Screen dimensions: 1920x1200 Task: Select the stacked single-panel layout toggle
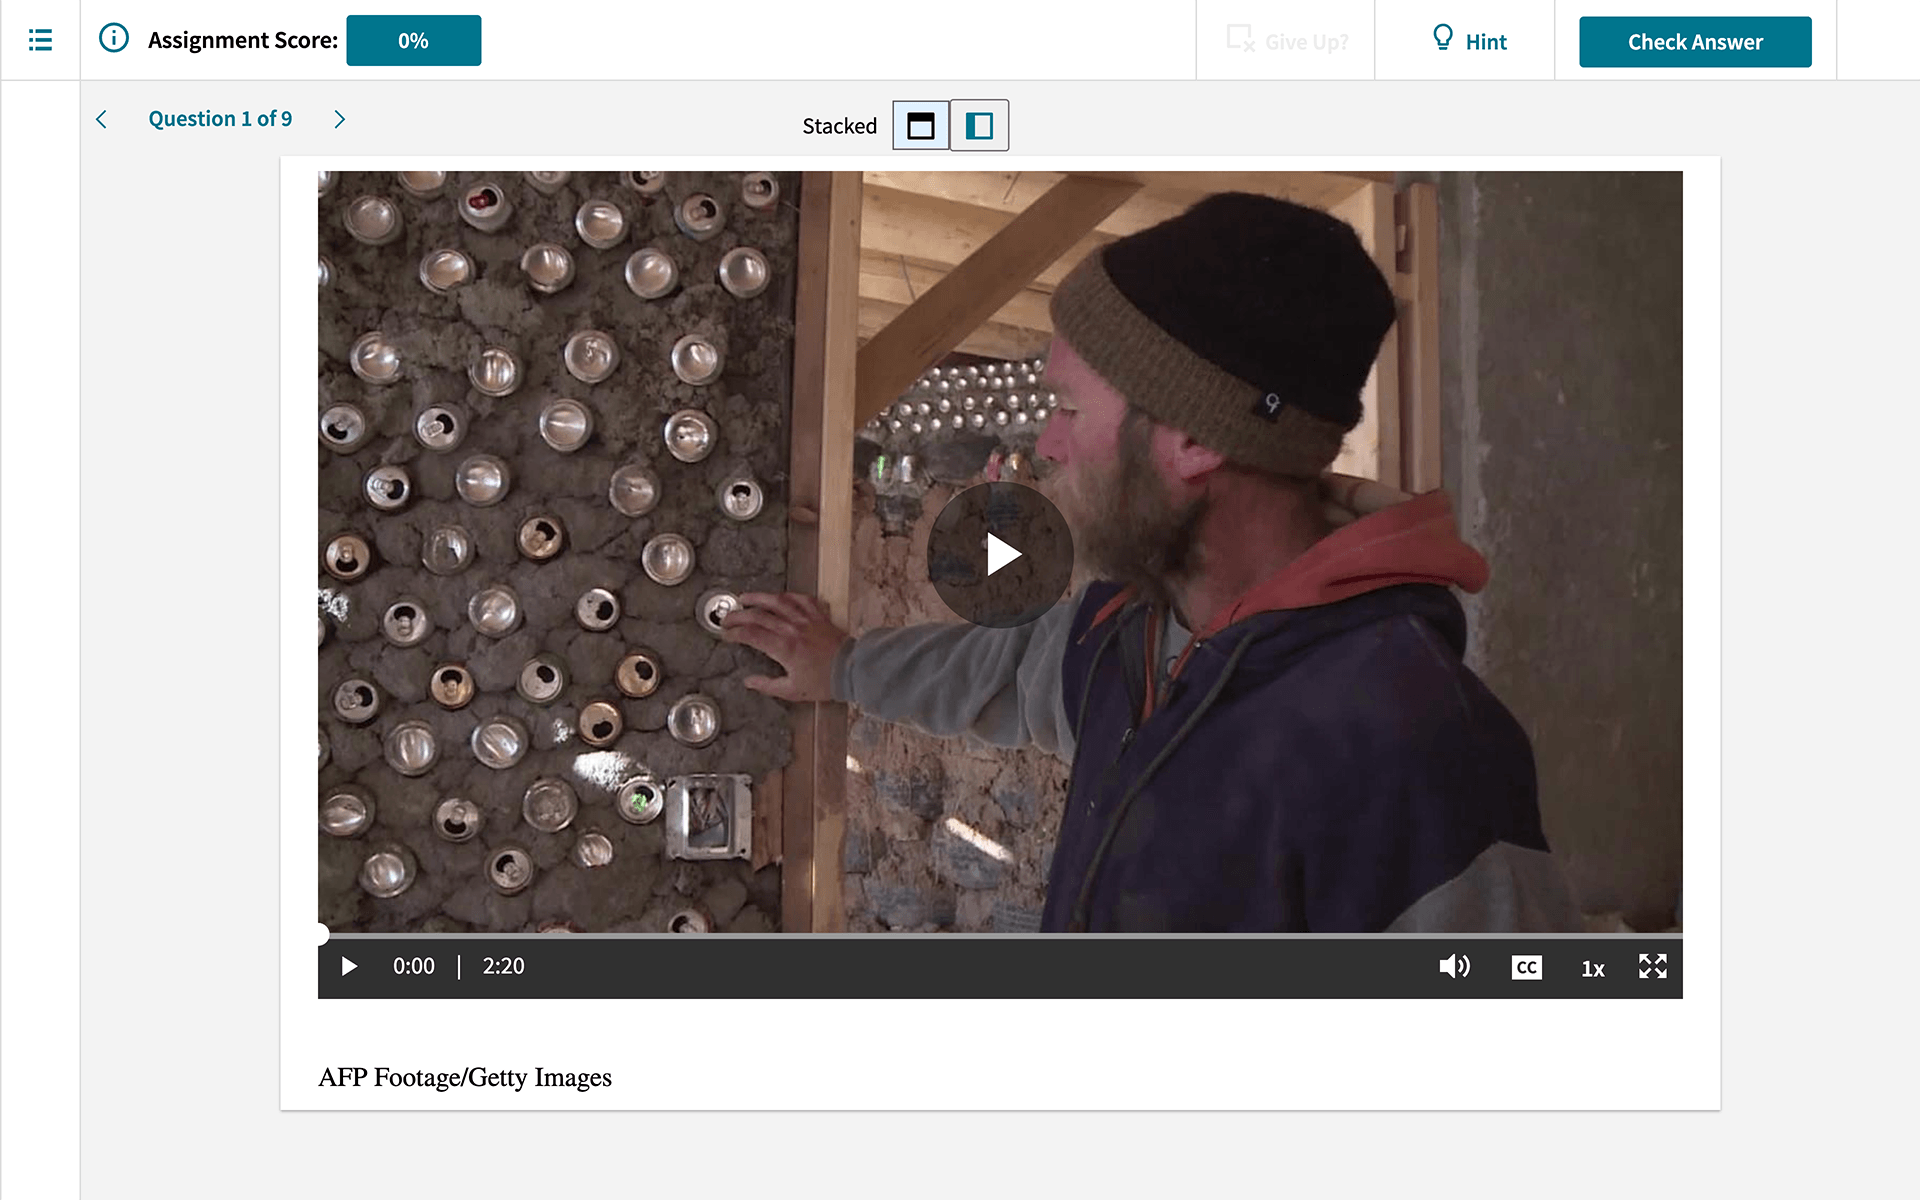point(921,126)
